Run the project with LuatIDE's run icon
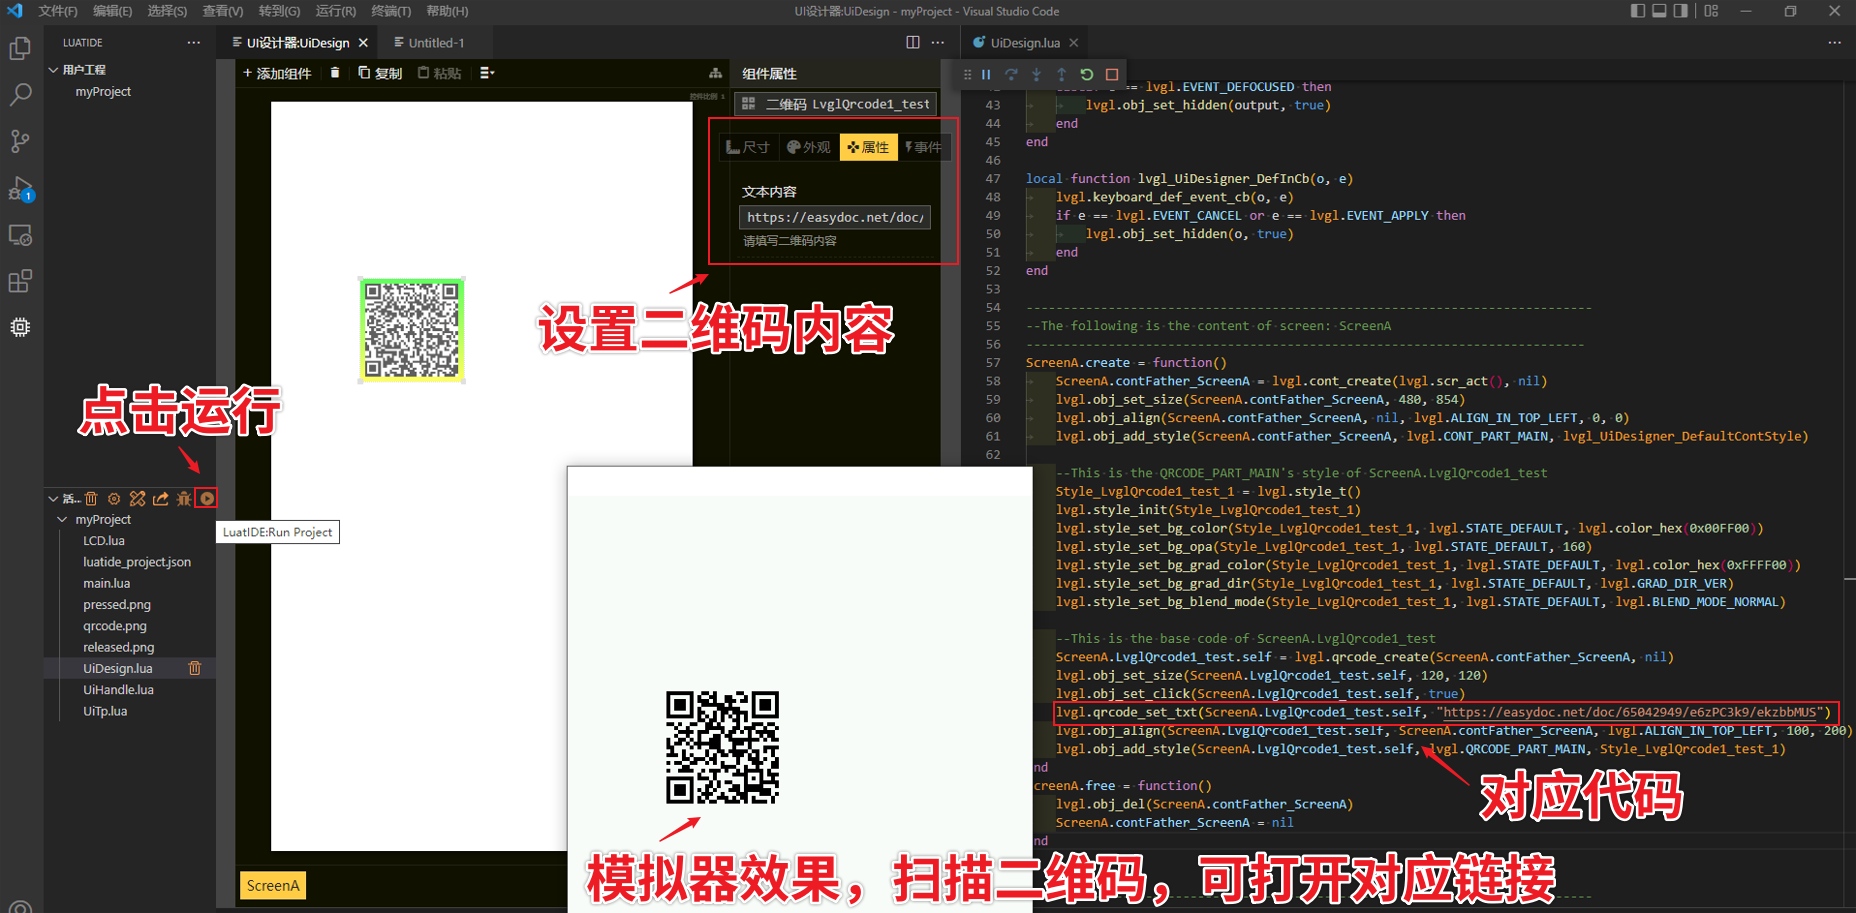The width and height of the screenshot is (1856, 913). (205, 498)
